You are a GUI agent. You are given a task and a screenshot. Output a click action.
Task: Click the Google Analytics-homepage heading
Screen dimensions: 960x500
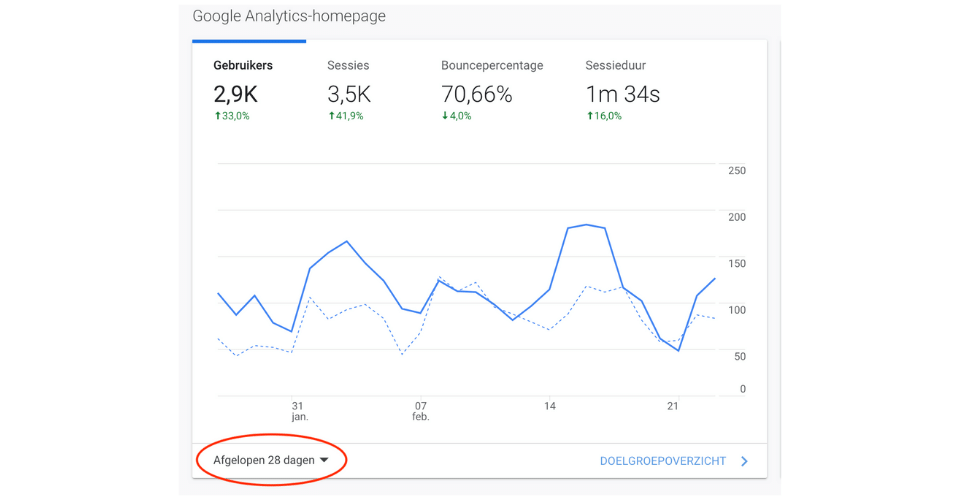[289, 16]
